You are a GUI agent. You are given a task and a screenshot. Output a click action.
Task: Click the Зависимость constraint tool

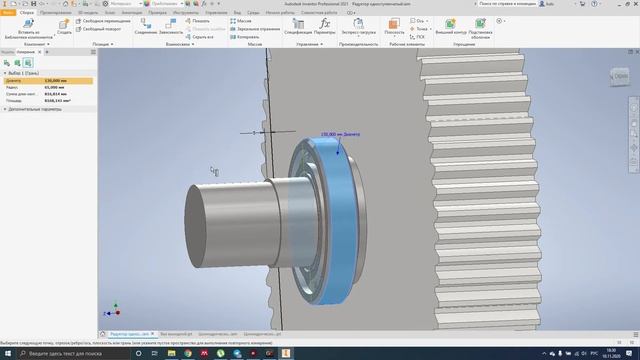pos(171,27)
